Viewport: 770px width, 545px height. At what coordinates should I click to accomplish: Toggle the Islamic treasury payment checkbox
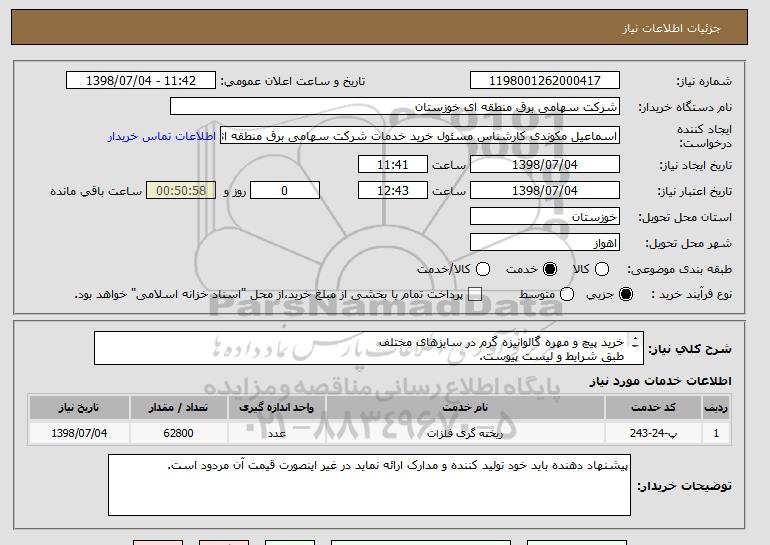click(475, 294)
